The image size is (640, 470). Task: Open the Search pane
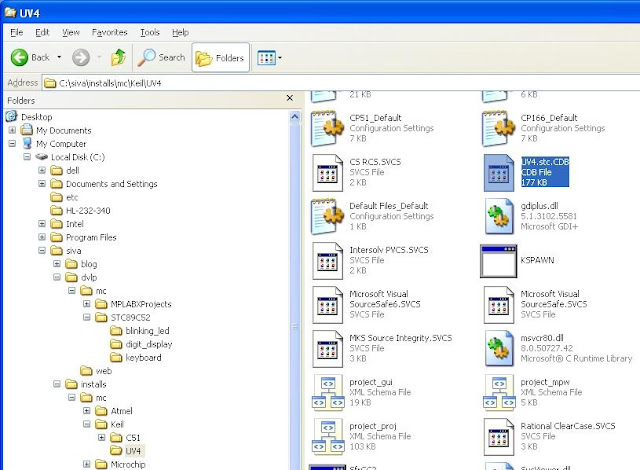pos(161,58)
